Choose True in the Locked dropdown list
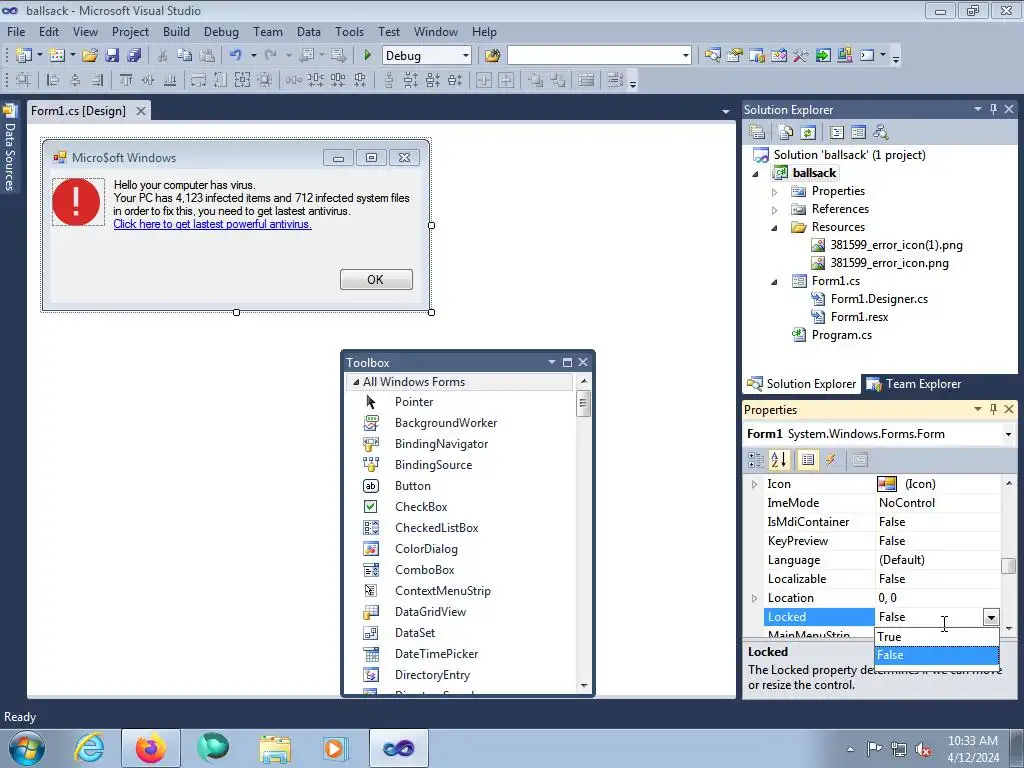1024x768 pixels. [936, 637]
